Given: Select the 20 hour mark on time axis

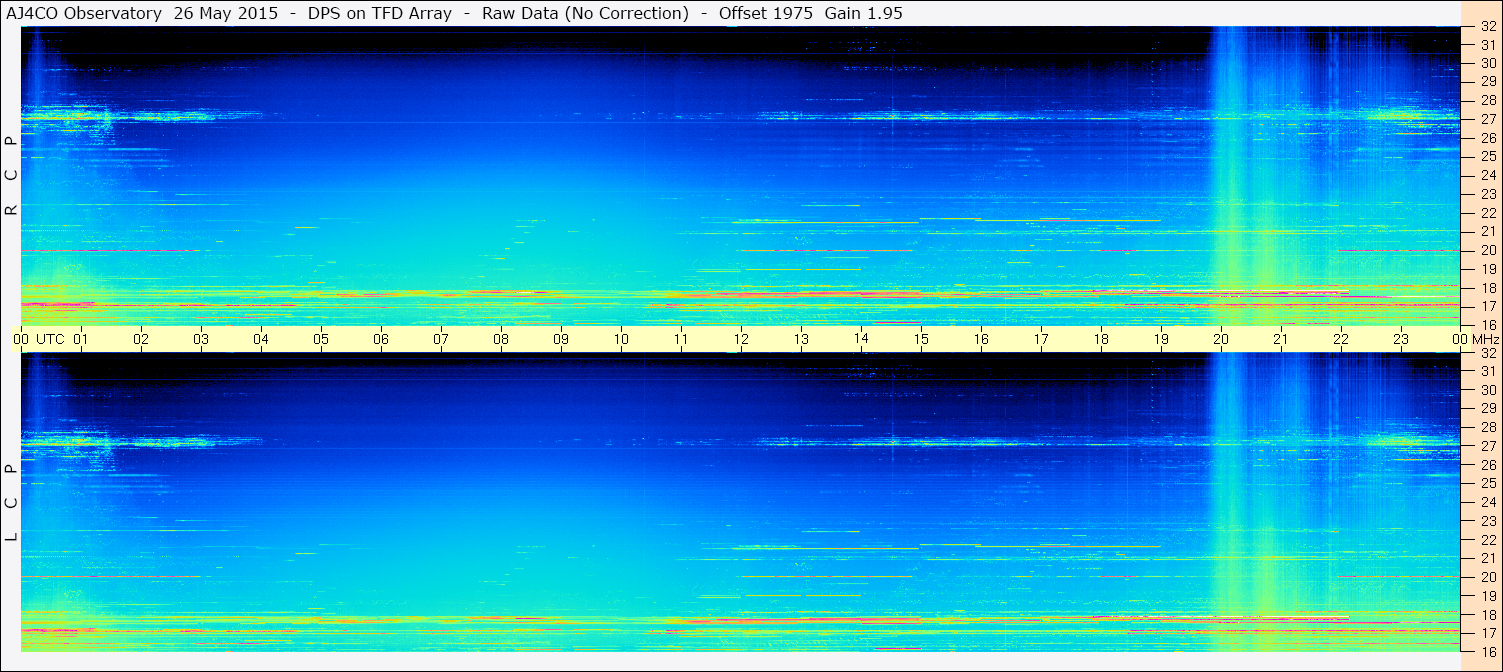Looking at the screenshot, I should [x=1221, y=339].
